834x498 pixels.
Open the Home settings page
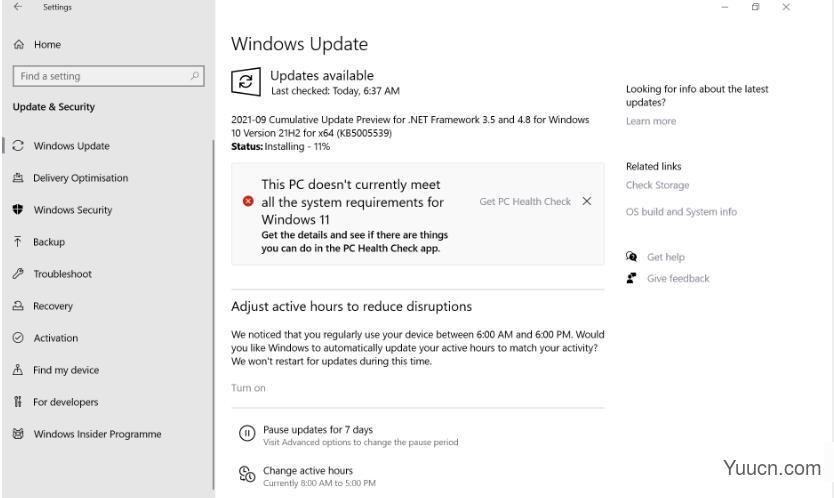click(47, 45)
